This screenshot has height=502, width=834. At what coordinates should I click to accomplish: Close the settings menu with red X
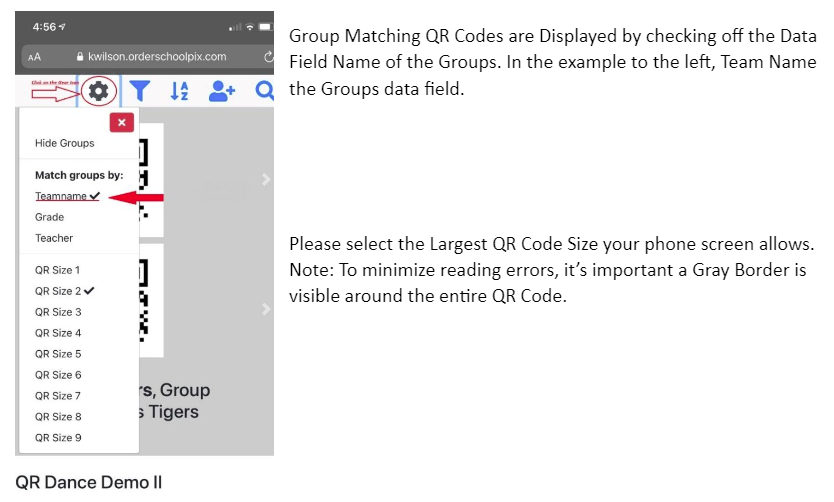122,122
